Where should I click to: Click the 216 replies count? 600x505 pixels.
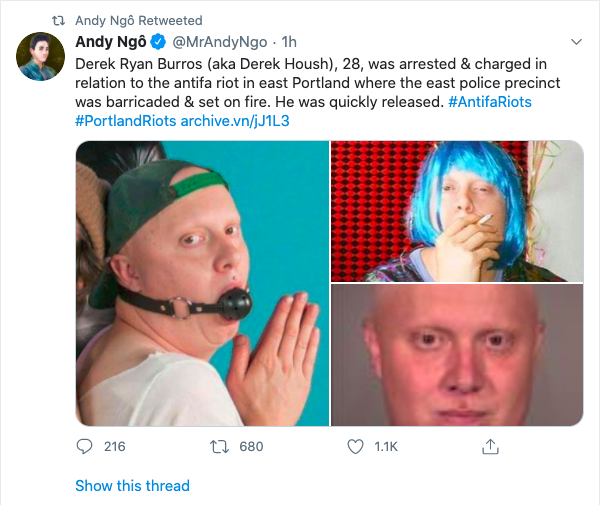[114, 446]
